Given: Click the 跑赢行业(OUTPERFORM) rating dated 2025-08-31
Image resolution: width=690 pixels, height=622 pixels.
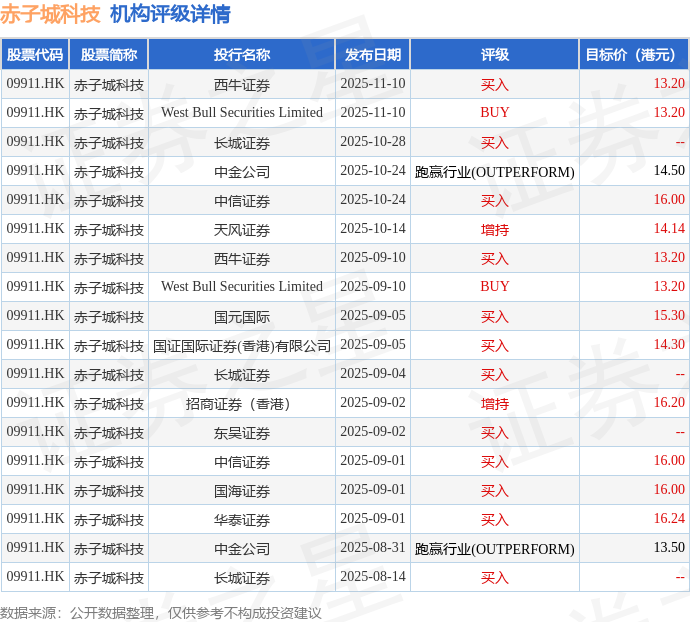Looking at the screenshot, I should [495, 549].
